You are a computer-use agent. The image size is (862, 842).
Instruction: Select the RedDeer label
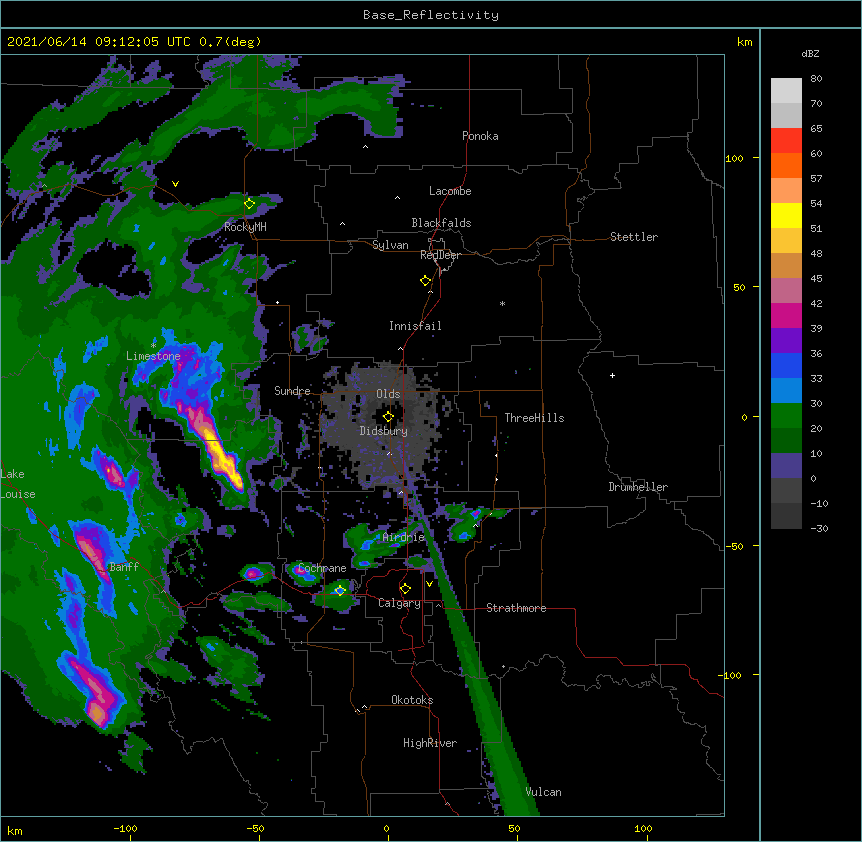pos(440,255)
